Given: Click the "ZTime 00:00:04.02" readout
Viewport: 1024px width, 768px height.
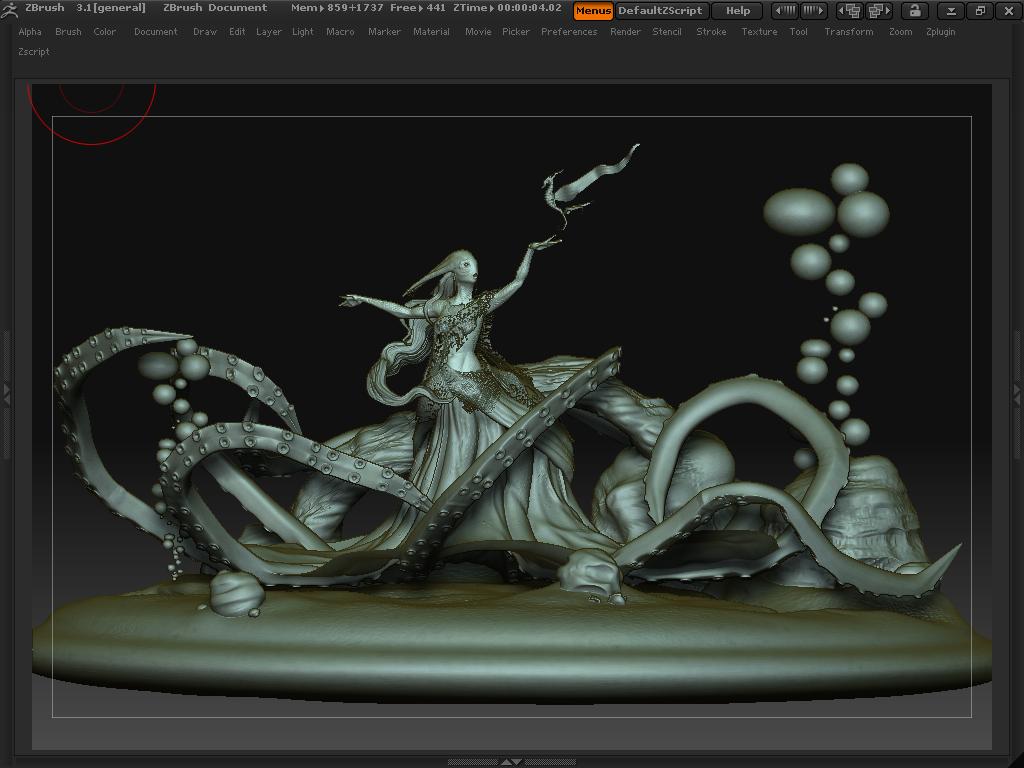Looking at the screenshot, I should tap(507, 8).
